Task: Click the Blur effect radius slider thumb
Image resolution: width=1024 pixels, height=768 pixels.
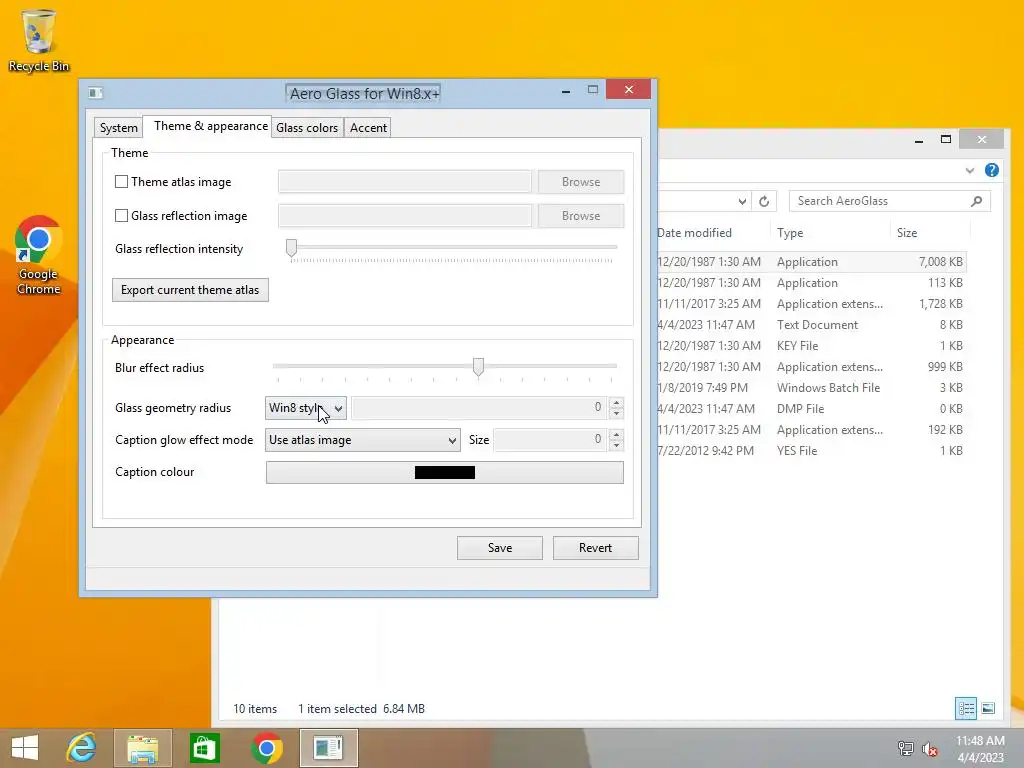Action: pos(479,367)
